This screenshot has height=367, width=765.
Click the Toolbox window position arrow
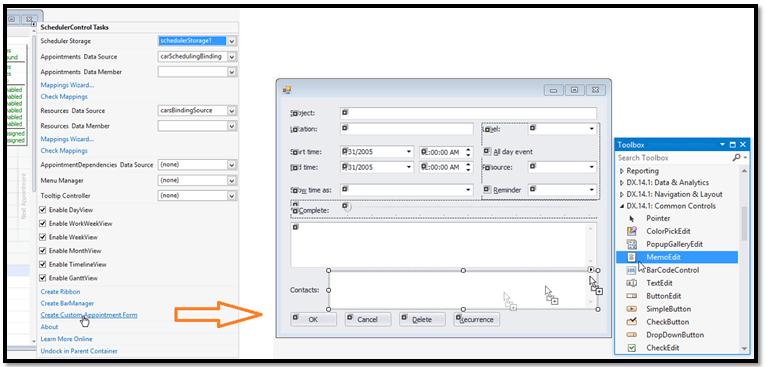[x=723, y=144]
